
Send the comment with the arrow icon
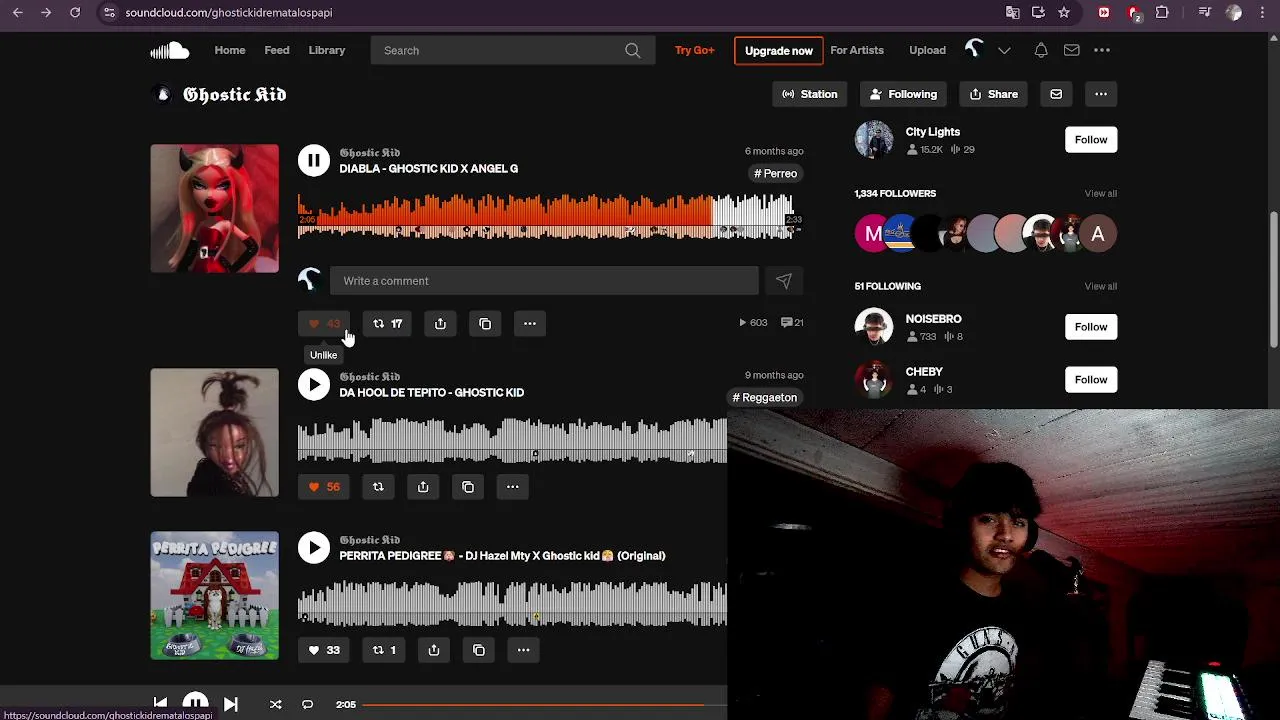point(784,281)
